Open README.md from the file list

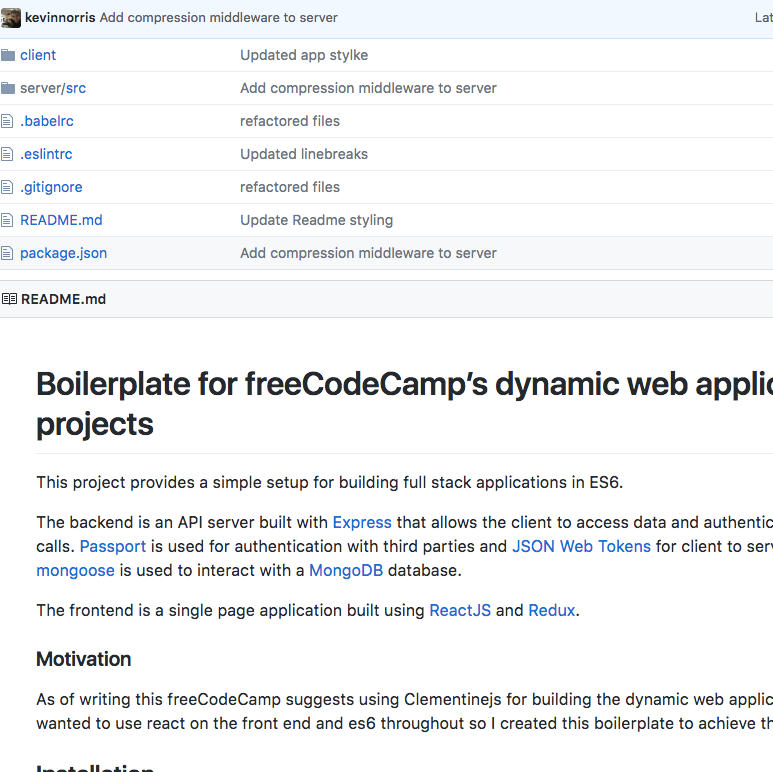[61, 220]
